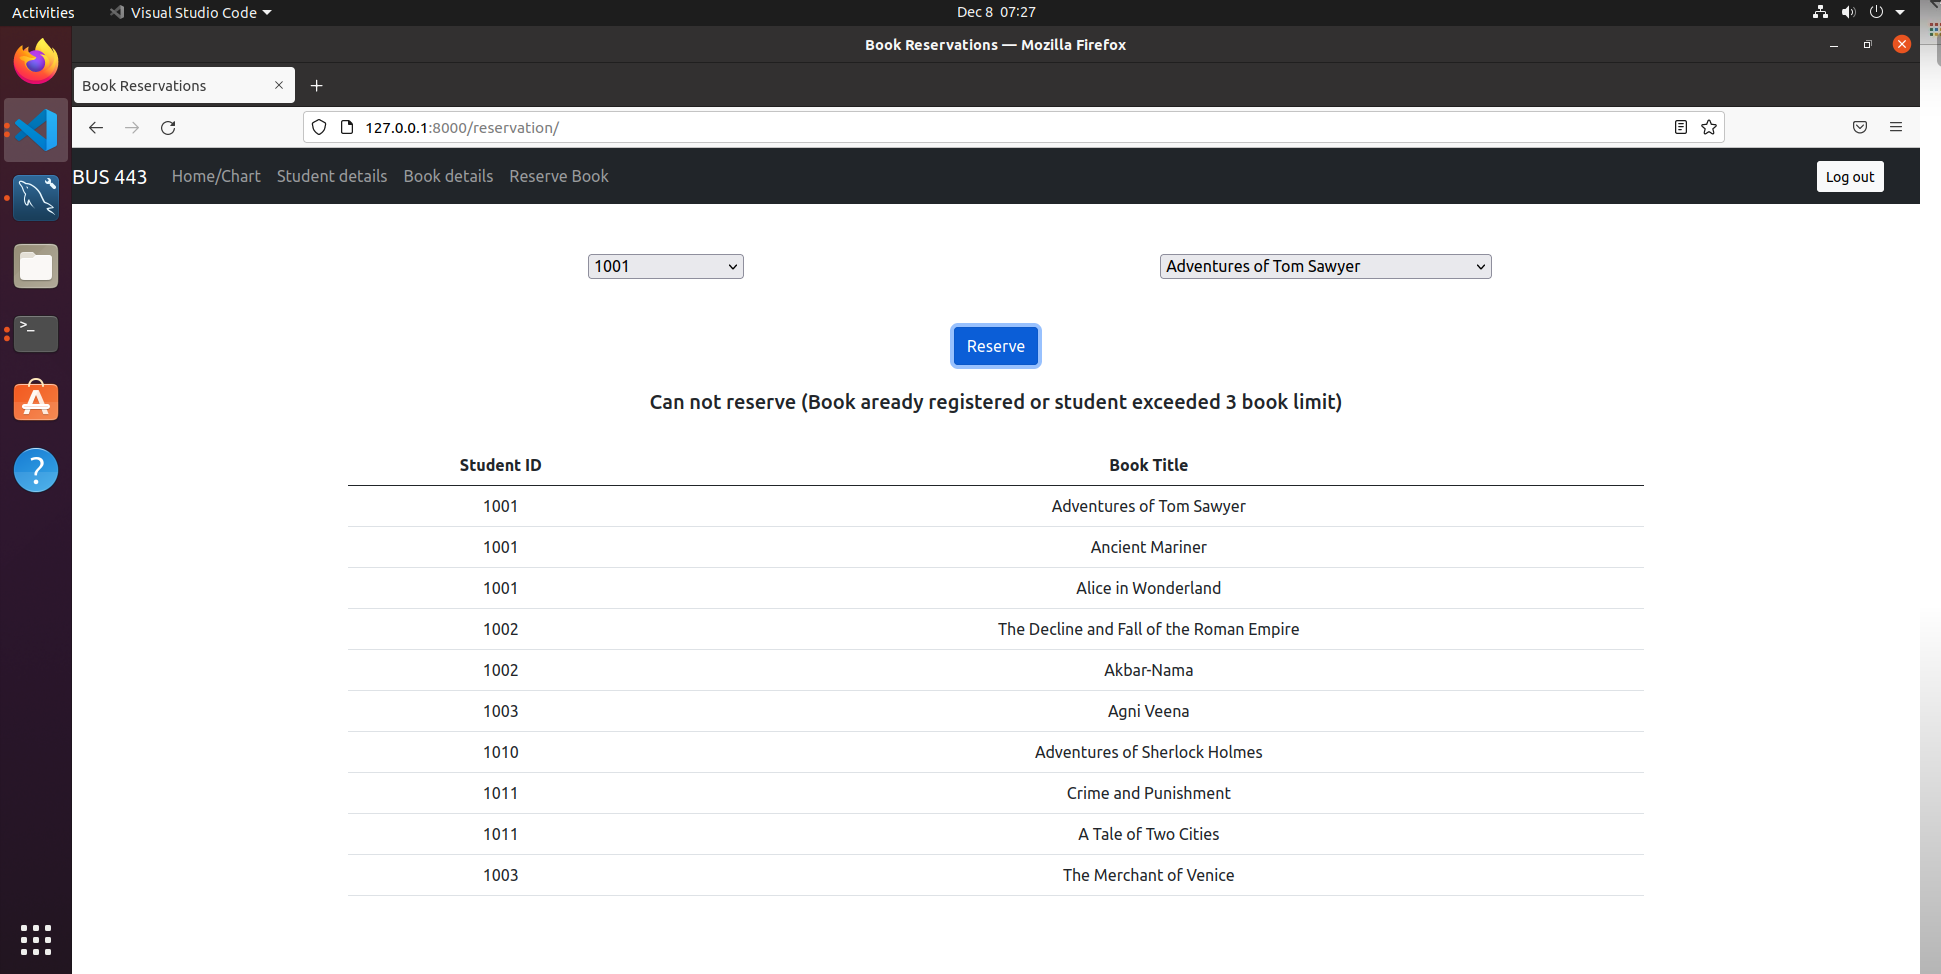1941x974 pixels.
Task: Open the Book details navigation item
Action: (448, 176)
